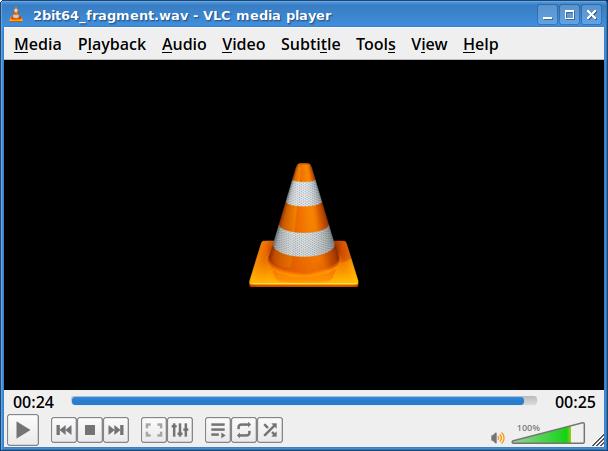Open the Video menu
The width and height of the screenshot is (608, 451).
point(244,45)
